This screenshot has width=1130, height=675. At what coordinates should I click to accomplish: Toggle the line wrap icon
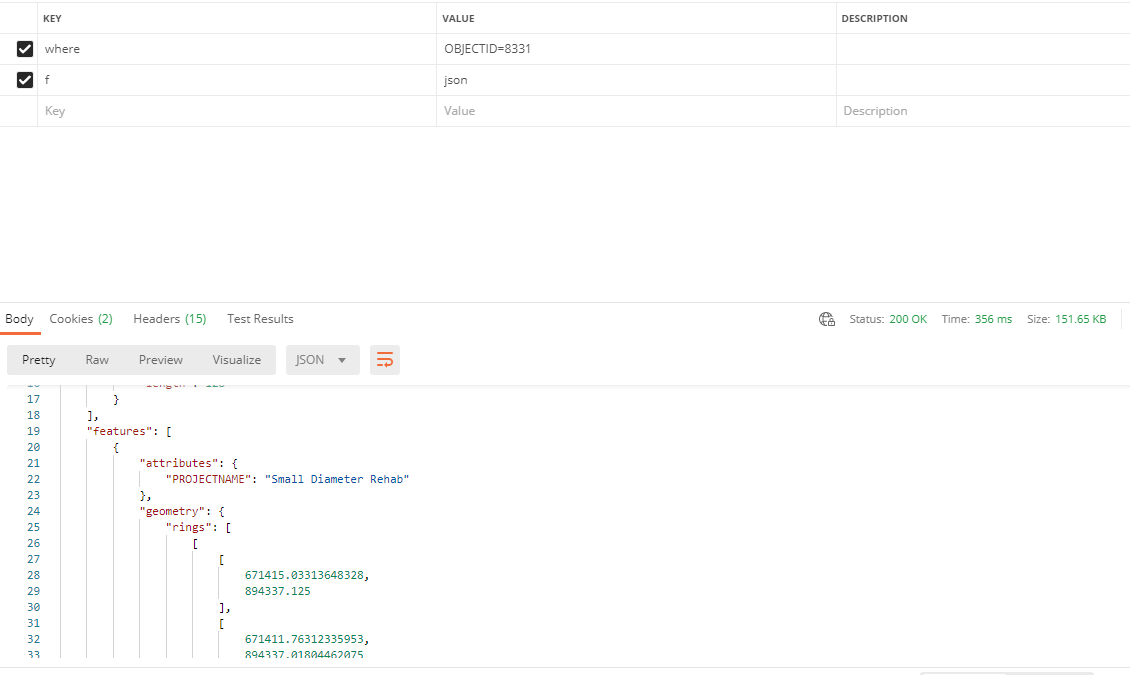[385, 360]
